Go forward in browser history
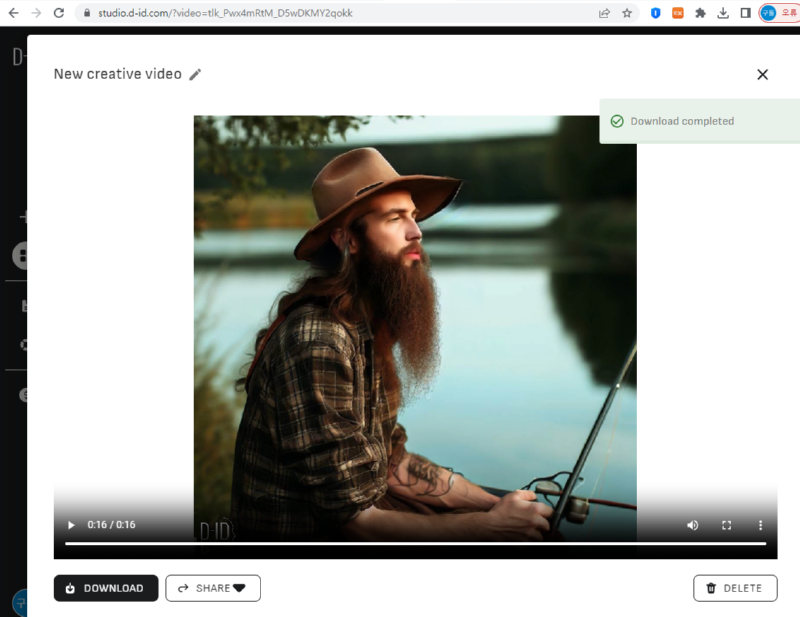The width and height of the screenshot is (800, 617). pos(36,13)
